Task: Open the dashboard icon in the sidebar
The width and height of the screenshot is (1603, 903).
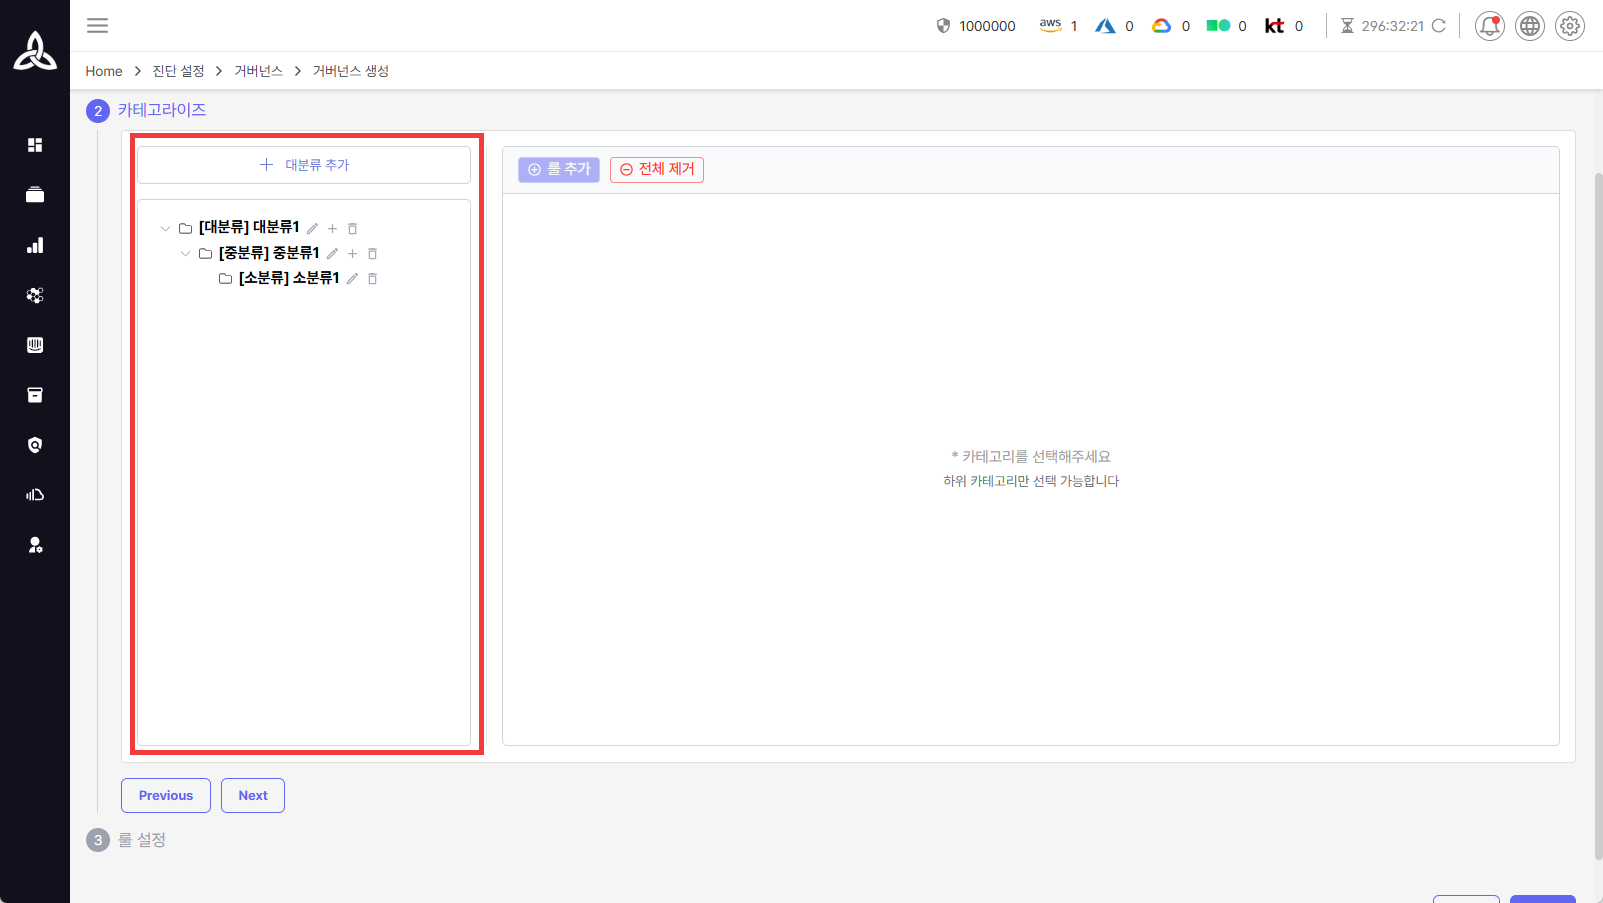Action: pyautogui.click(x=35, y=145)
